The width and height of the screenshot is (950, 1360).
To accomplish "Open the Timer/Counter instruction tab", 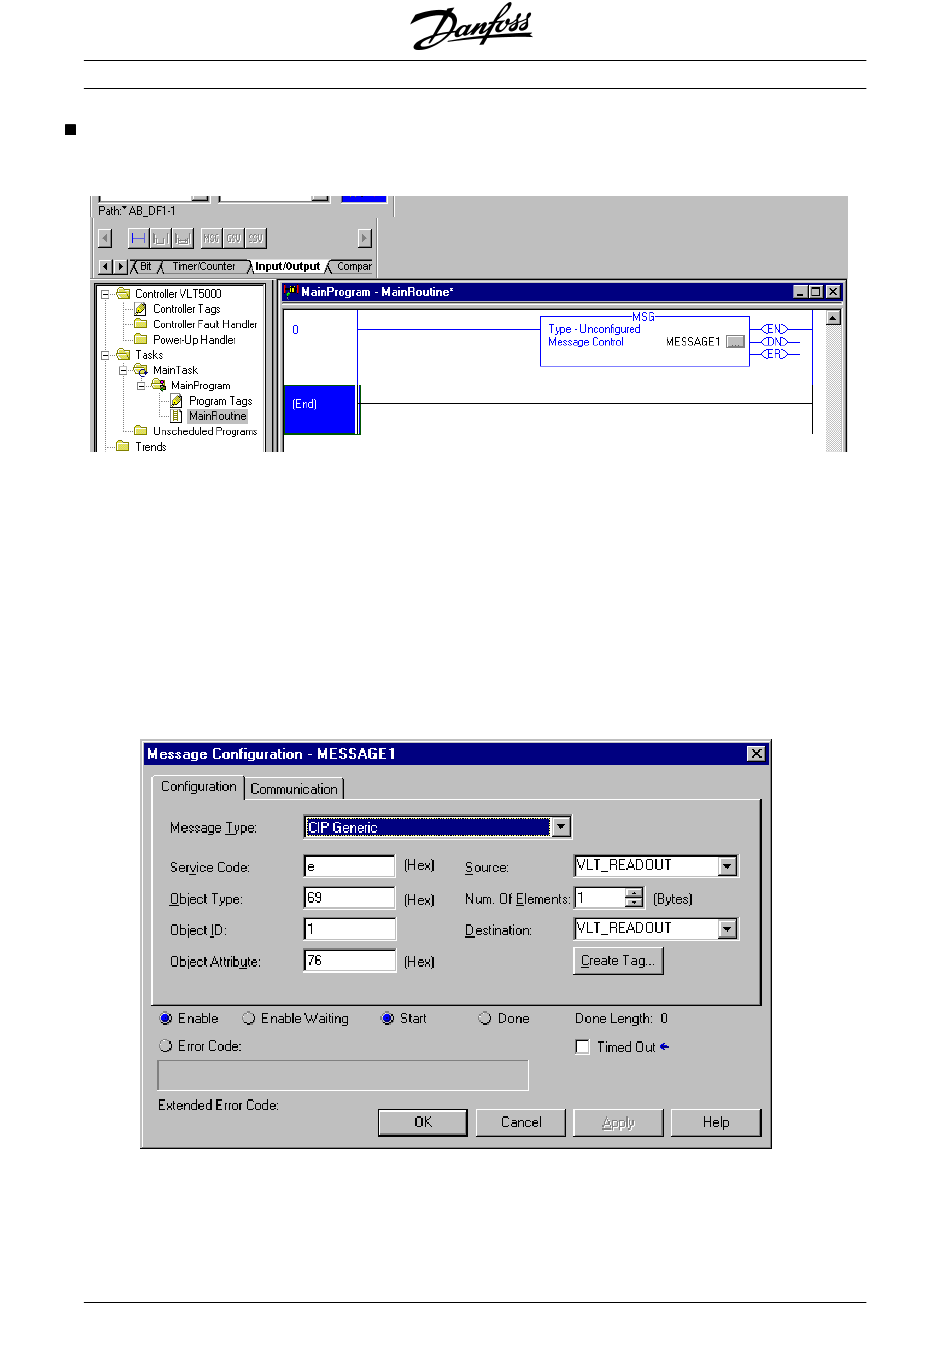I will click(x=204, y=267).
